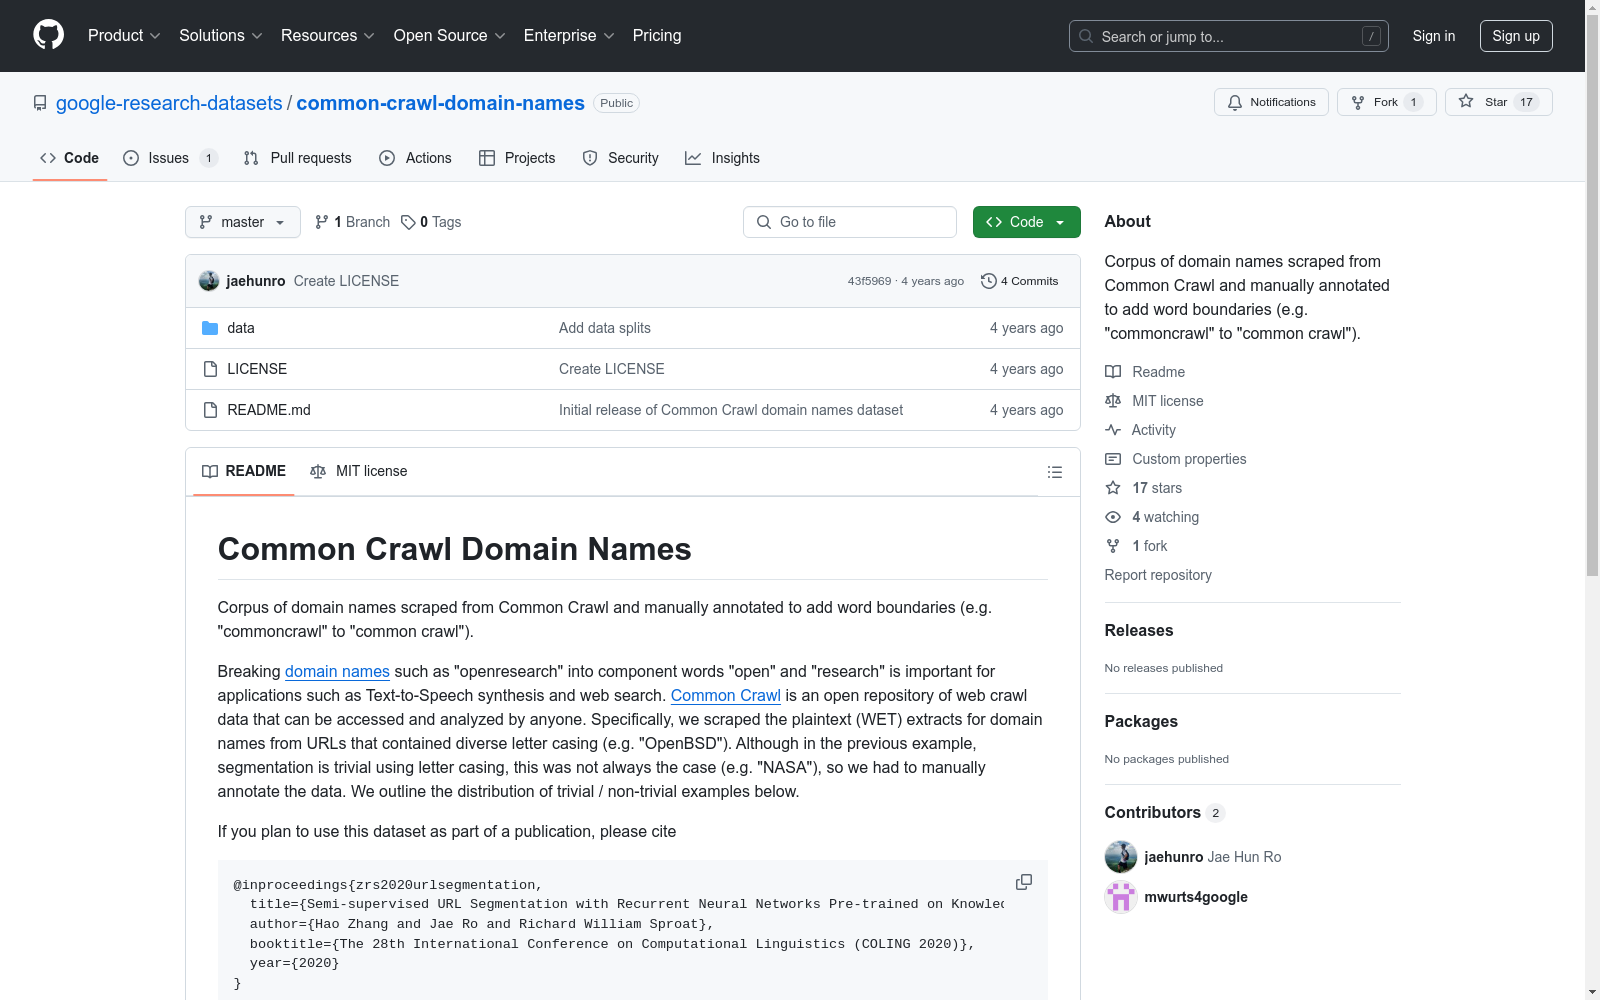This screenshot has height=1000, width=1600.
Task: Open the 'Add data splits' commit message
Action: click(x=605, y=328)
